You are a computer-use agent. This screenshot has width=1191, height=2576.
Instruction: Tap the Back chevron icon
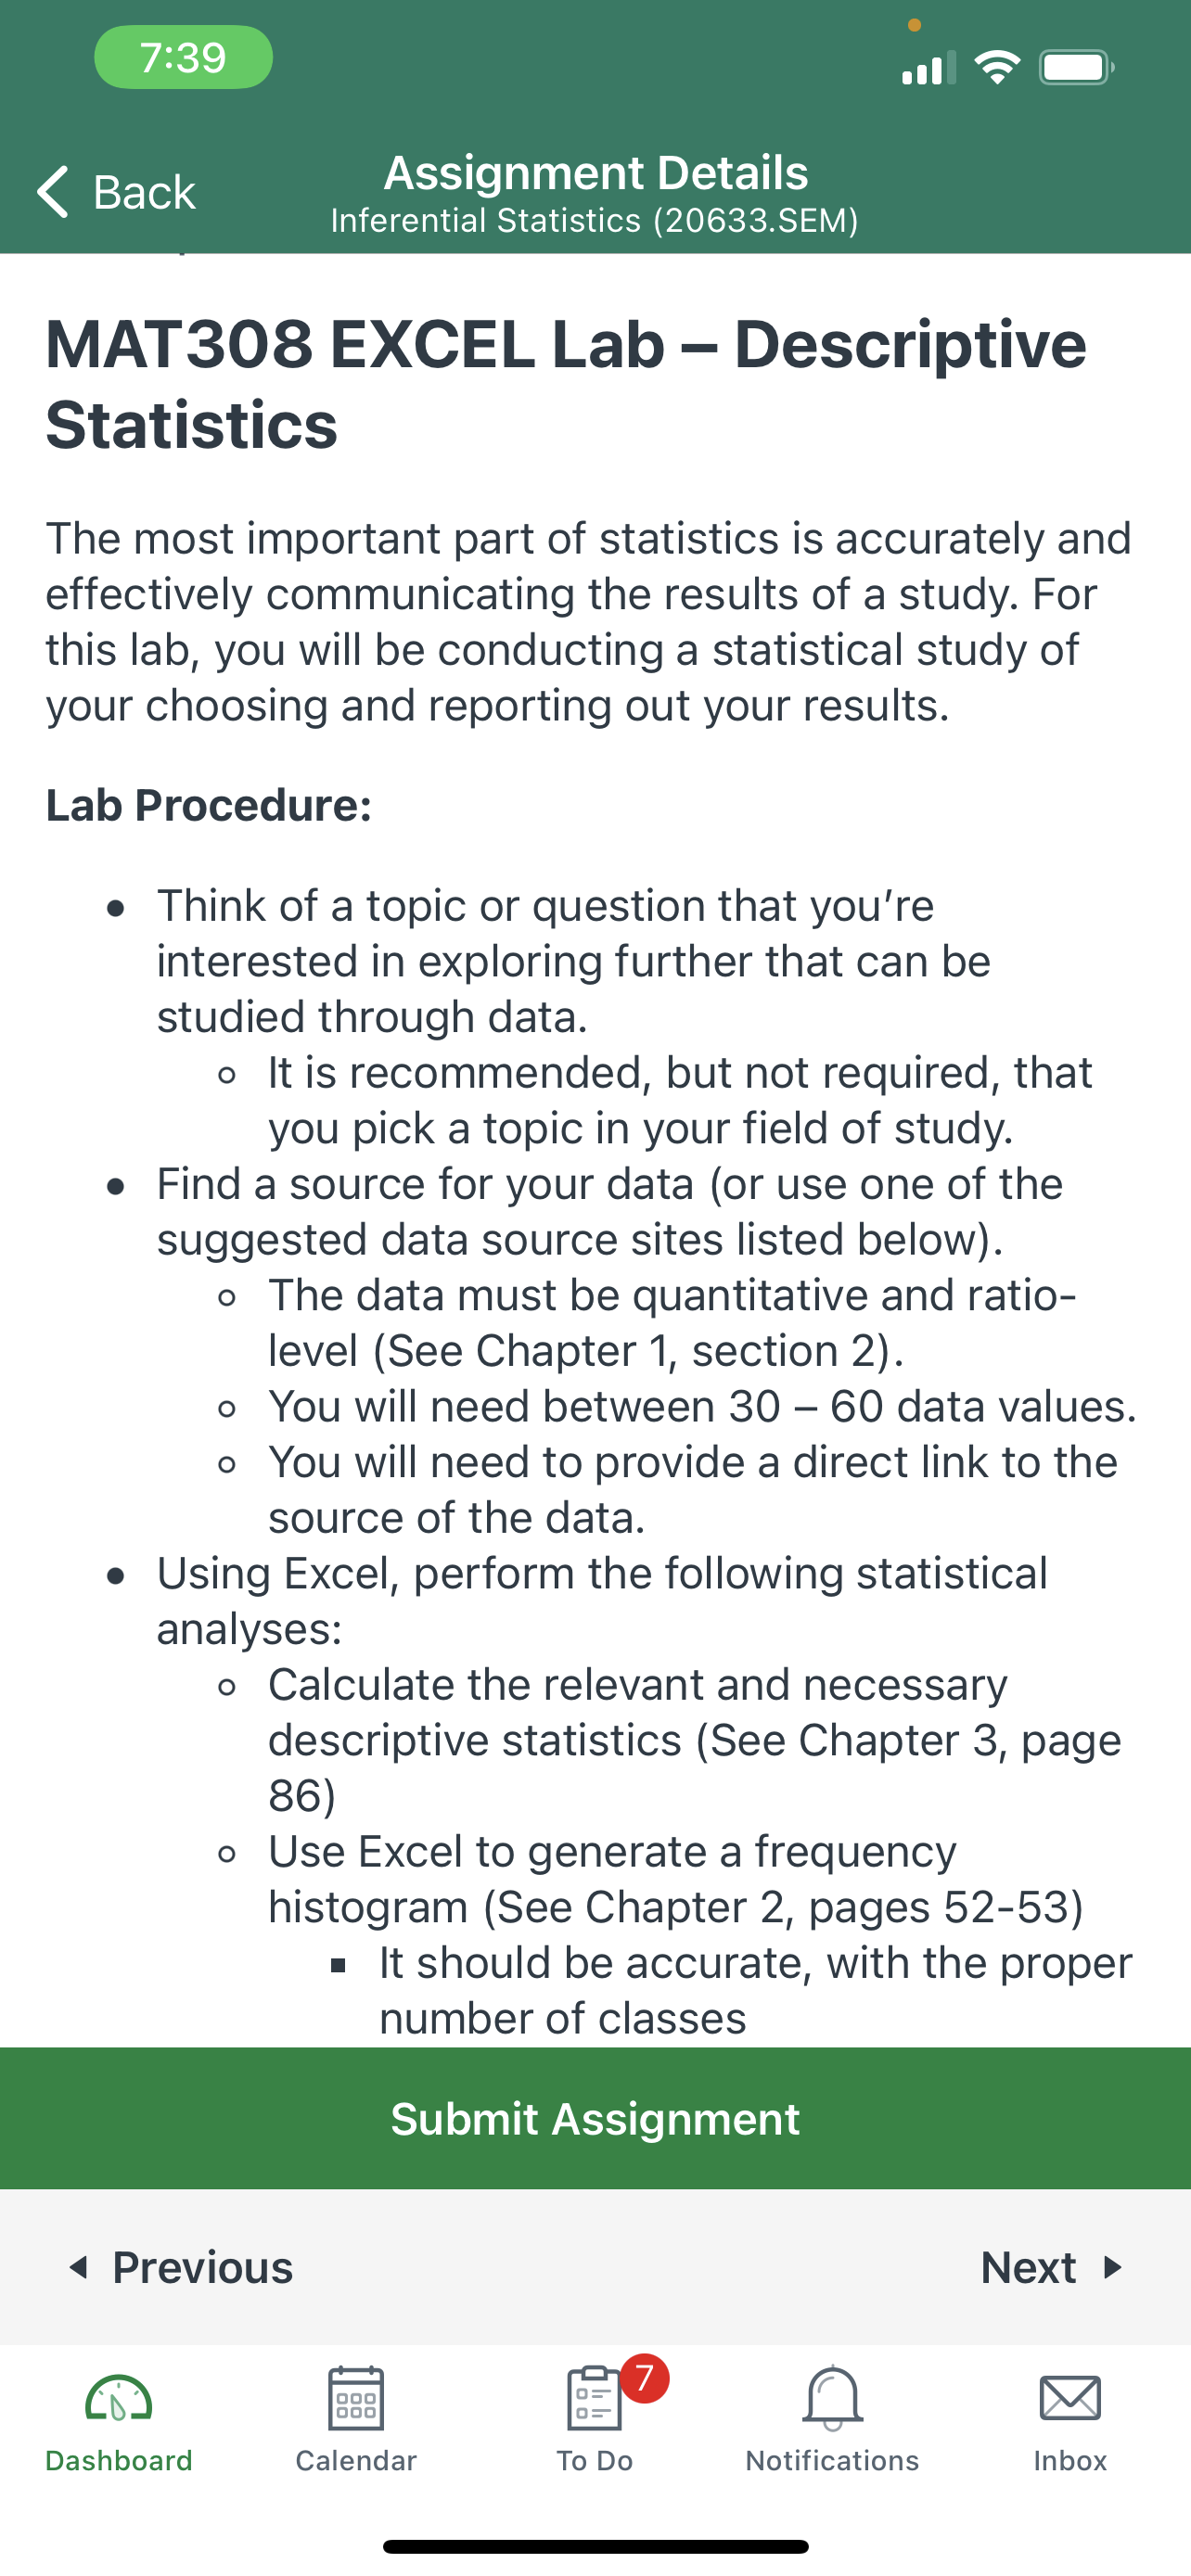(53, 191)
